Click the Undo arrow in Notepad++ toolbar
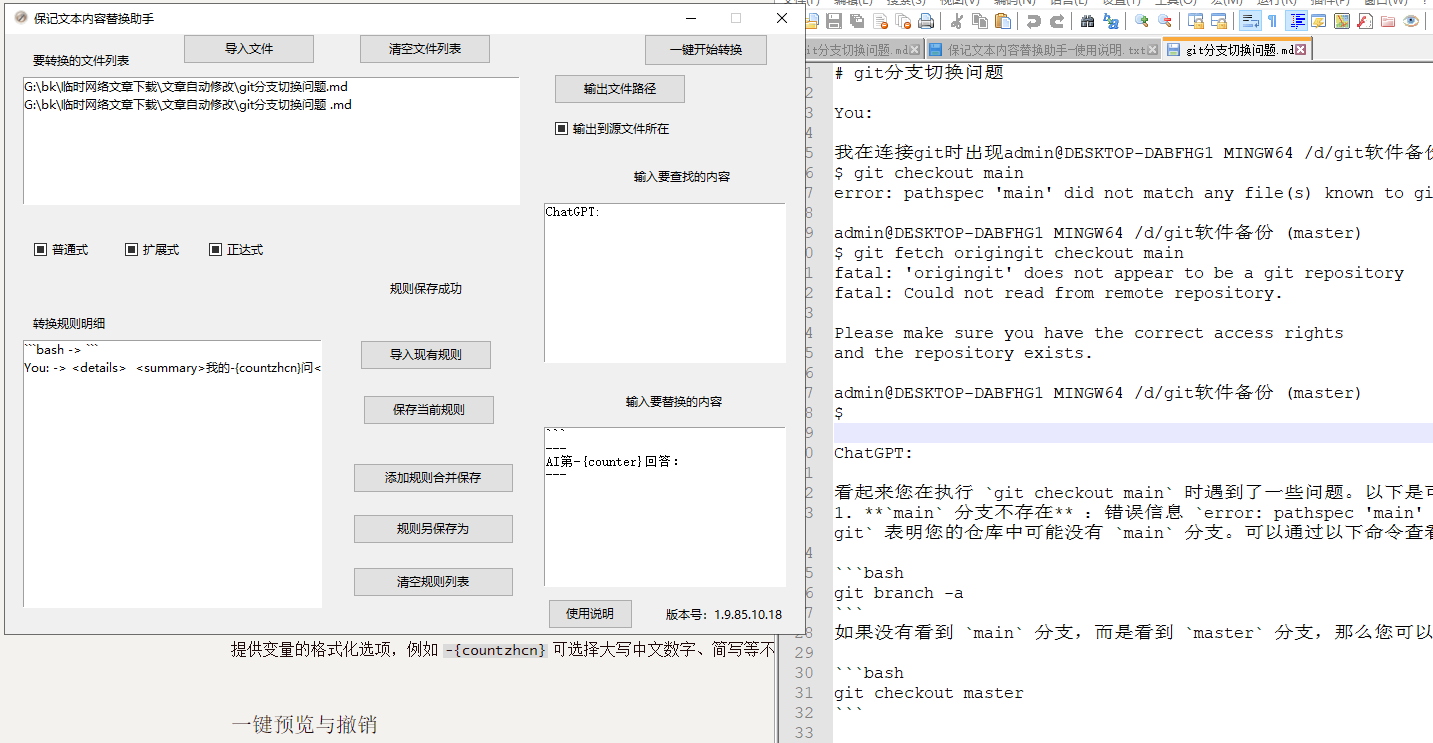This screenshot has height=743, width=1433. [1033, 21]
